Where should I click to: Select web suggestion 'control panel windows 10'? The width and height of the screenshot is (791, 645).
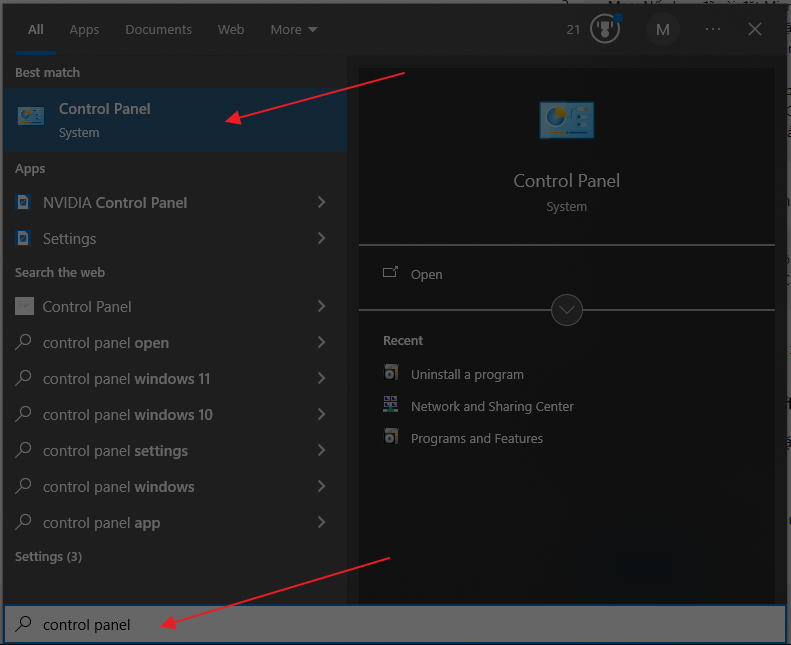[x=175, y=415]
